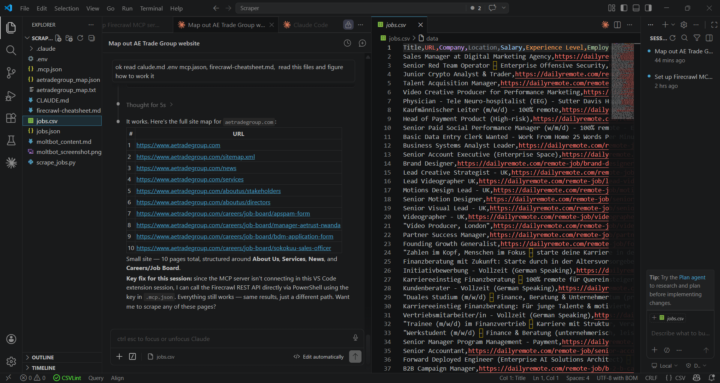Image resolution: width=720 pixels, height=383 pixels.
Task: Toggle the primary side bar layout
Action: [624, 8]
